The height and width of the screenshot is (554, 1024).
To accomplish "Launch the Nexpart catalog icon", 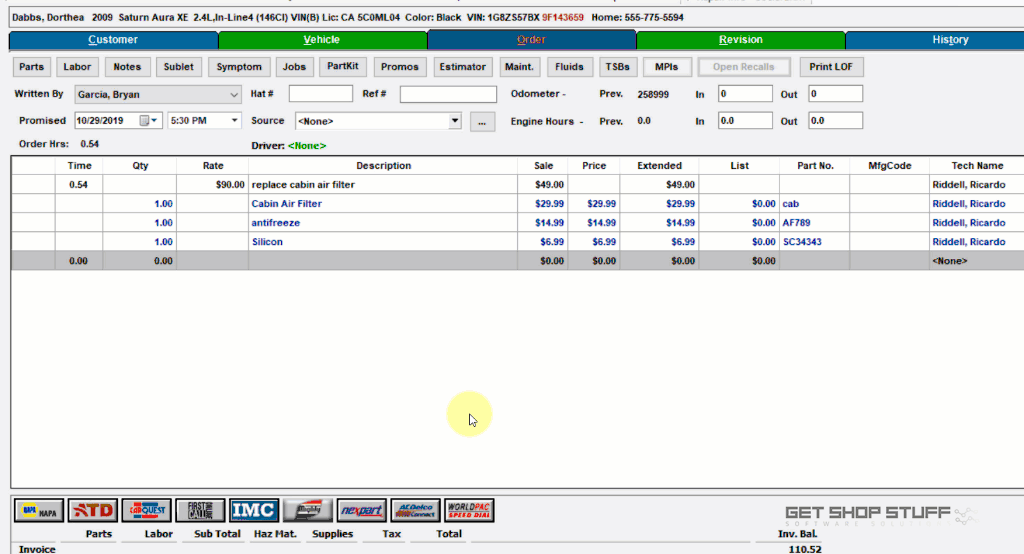I will 361,511.
